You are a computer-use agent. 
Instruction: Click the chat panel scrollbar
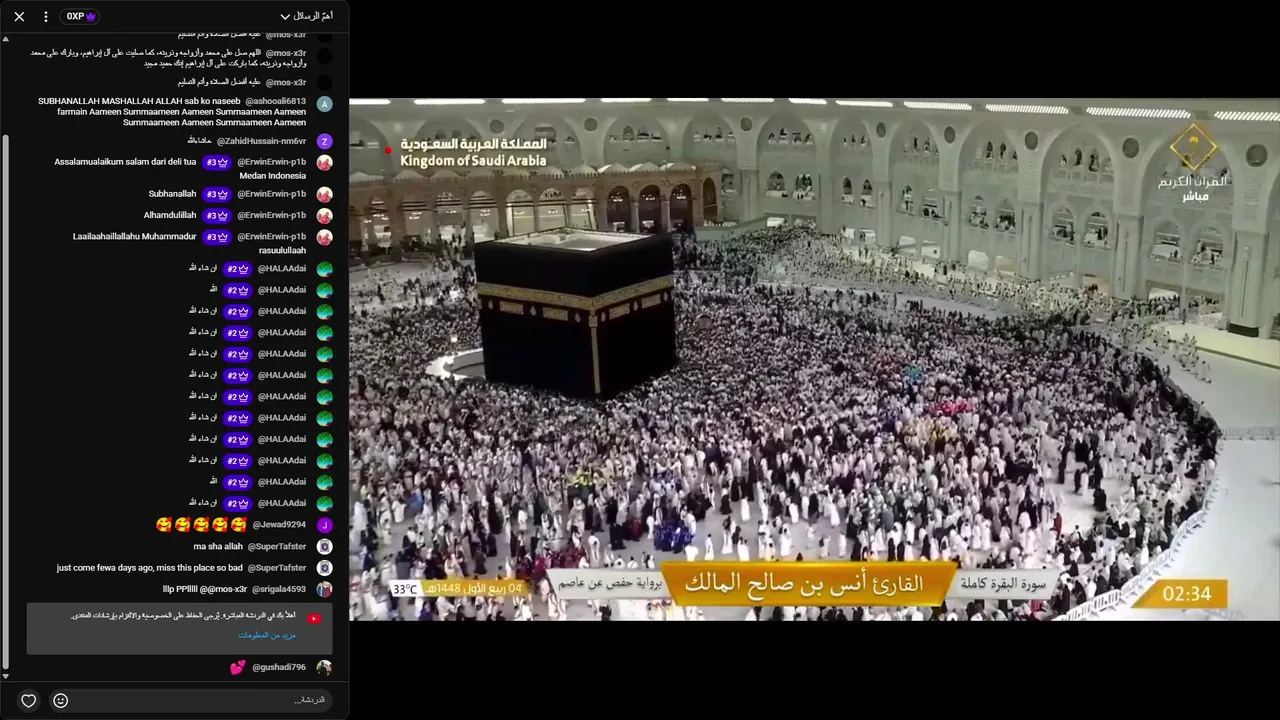coord(5,400)
